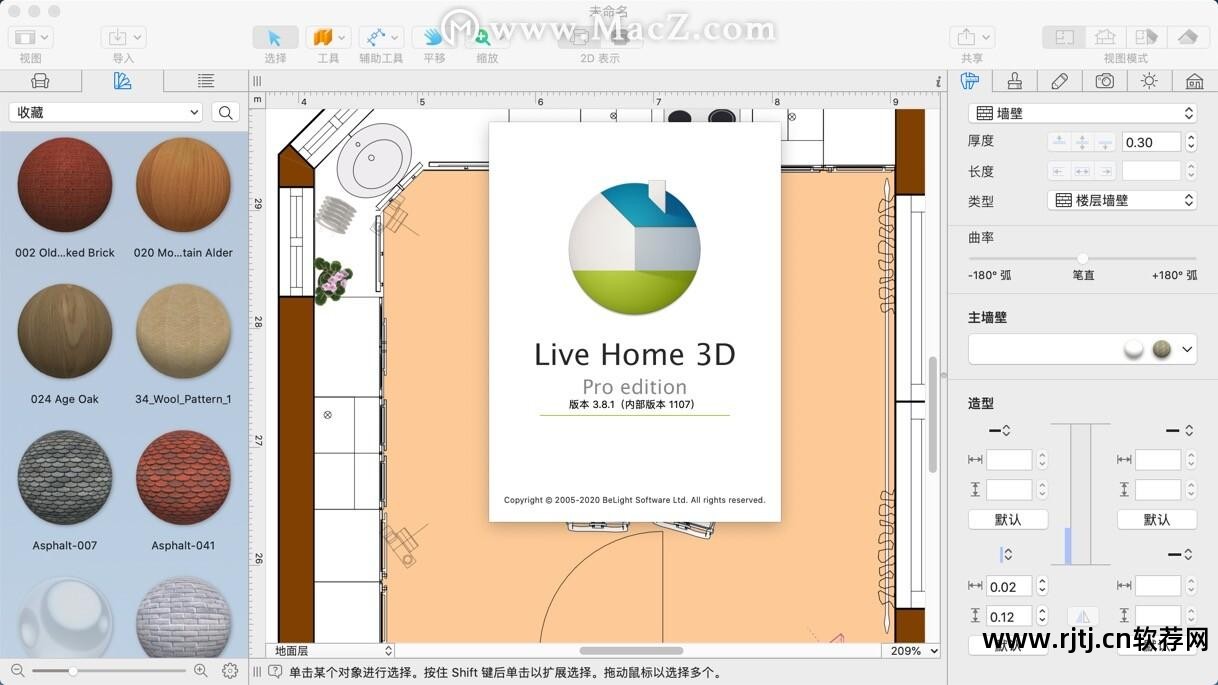The width and height of the screenshot is (1218, 685).
Task: Click the info icon above the canvas
Action: pos(938,81)
